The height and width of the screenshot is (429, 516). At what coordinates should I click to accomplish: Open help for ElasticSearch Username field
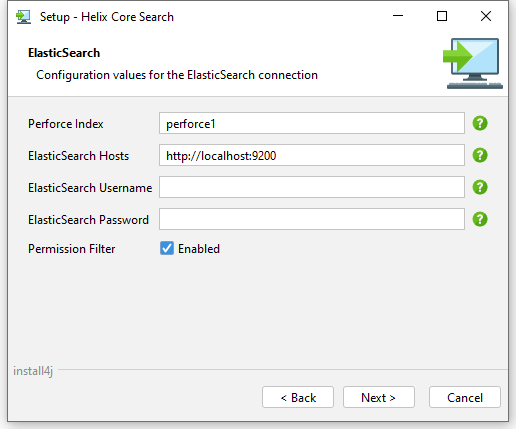tap(480, 187)
